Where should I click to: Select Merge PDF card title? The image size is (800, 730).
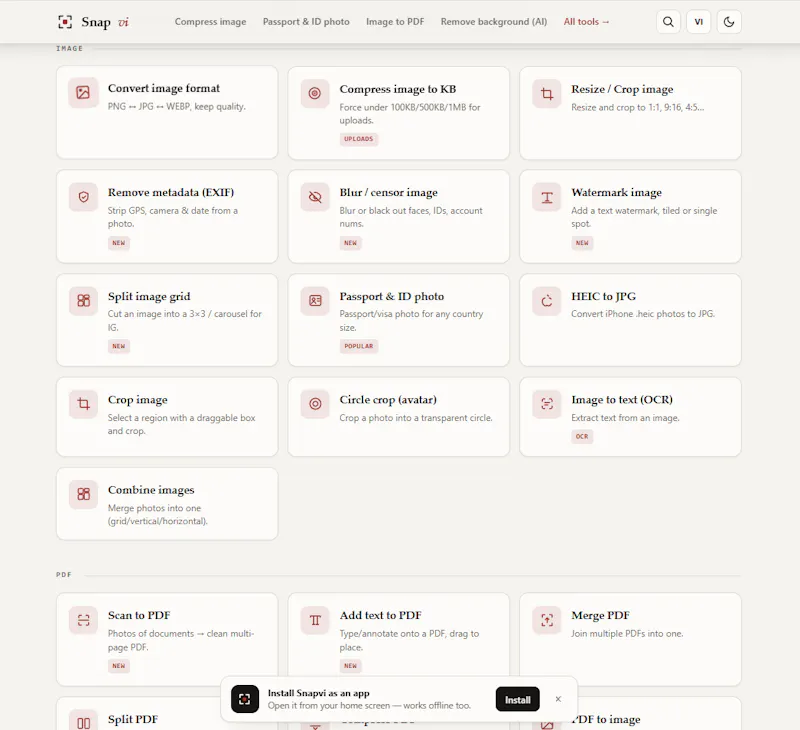(601, 615)
